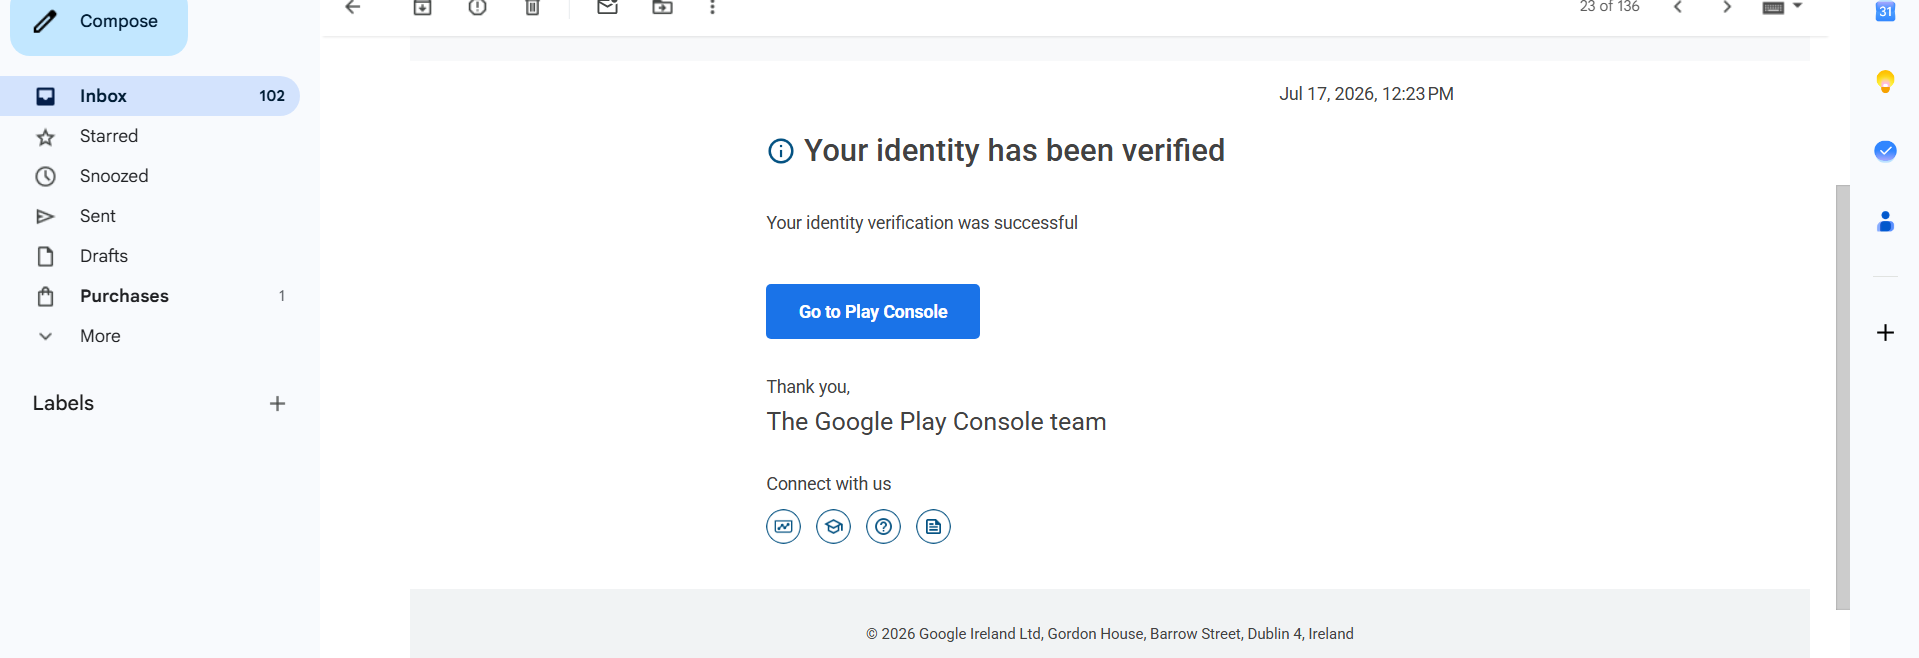Viewport: 1919px width, 658px height.
Task: Open Google Calendar side panel
Action: (x=1885, y=11)
